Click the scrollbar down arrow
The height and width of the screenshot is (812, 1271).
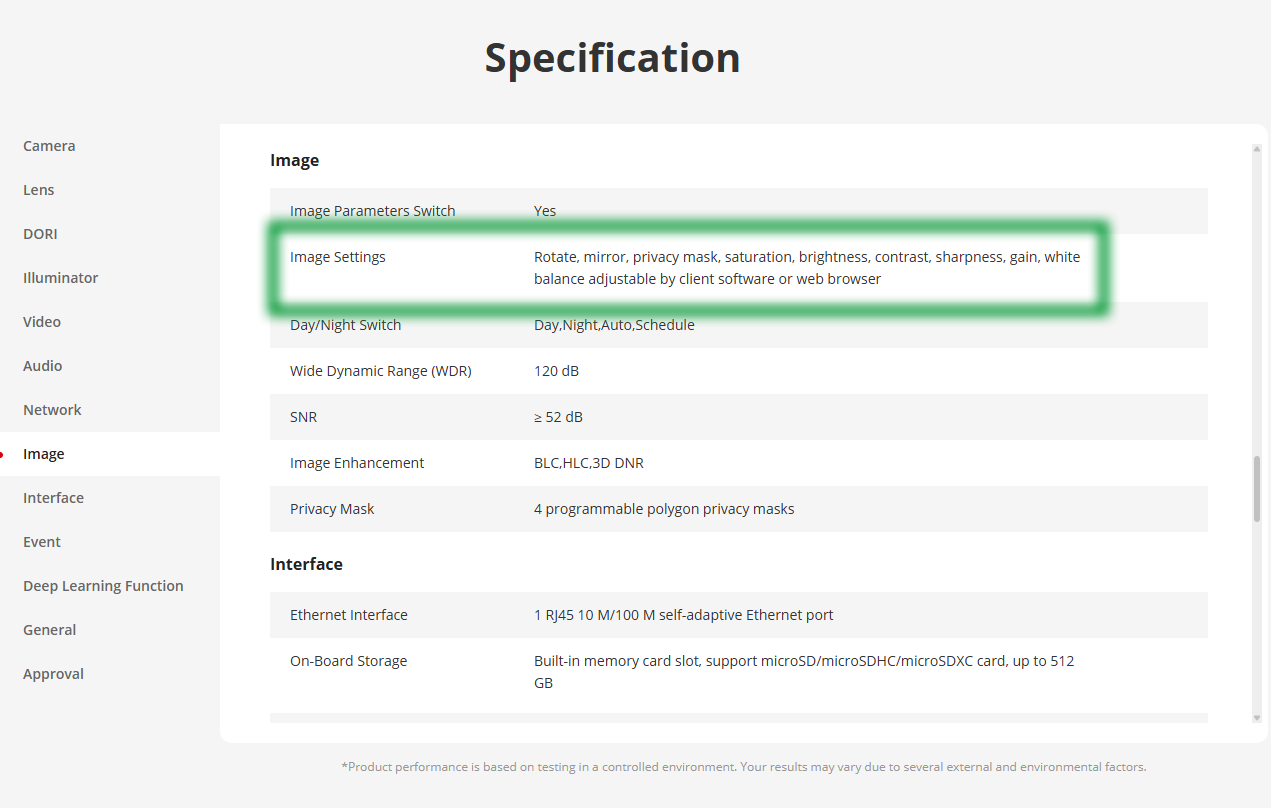1257,717
